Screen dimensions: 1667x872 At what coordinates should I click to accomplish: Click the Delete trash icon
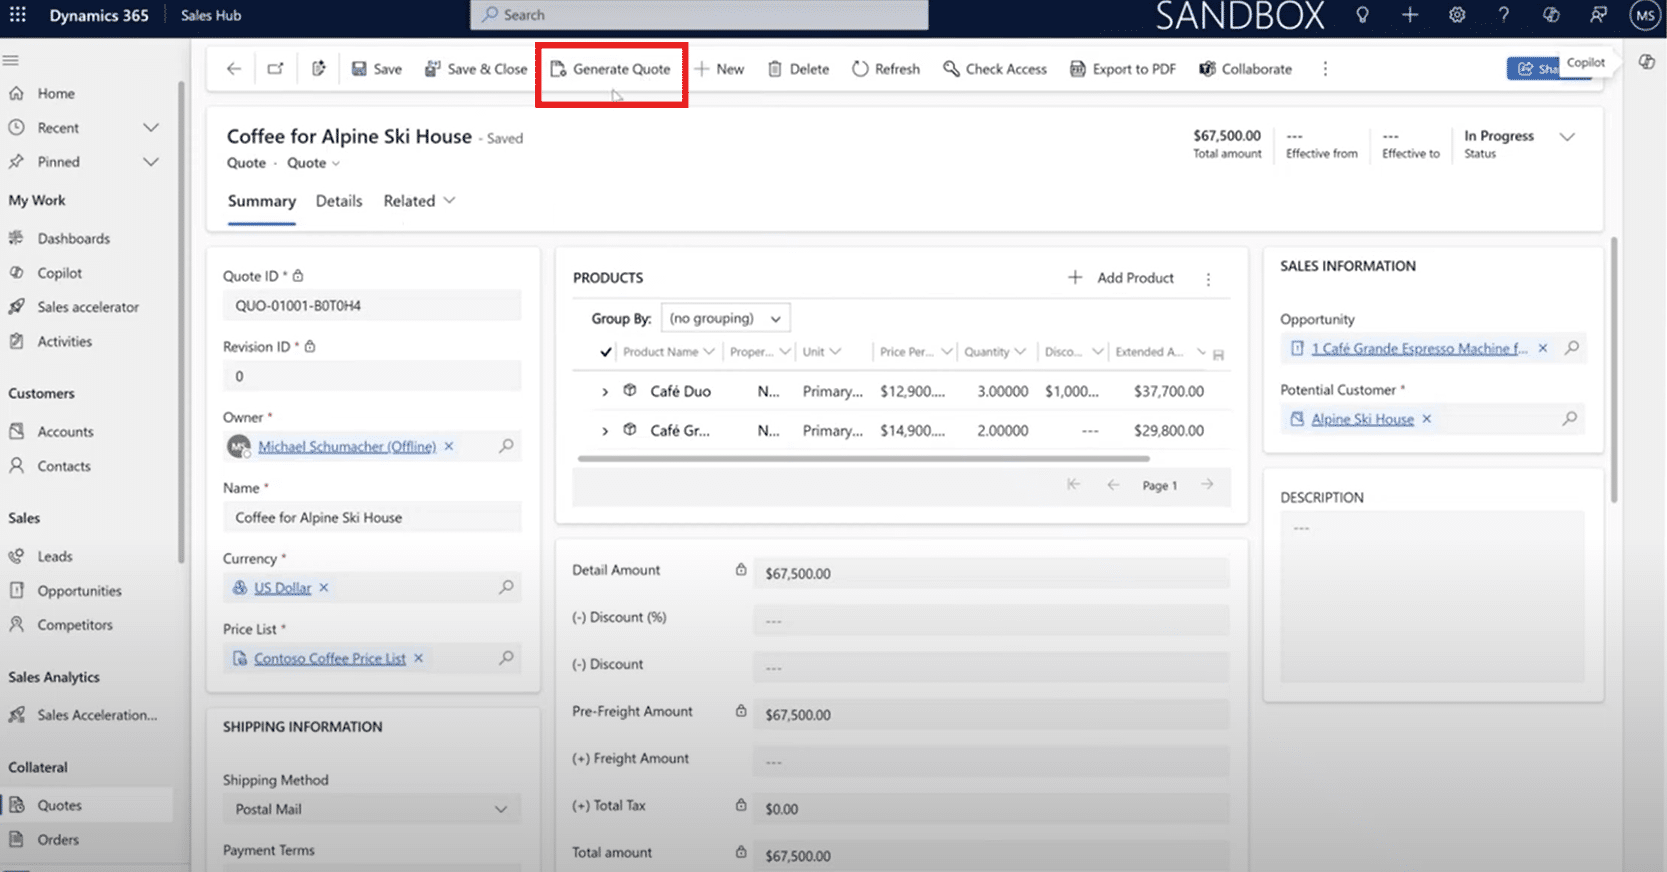tap(775, 69)
